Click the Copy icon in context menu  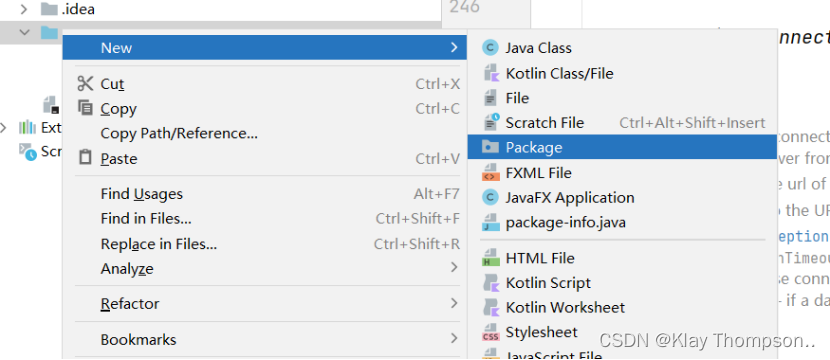[x=85, y=108]
